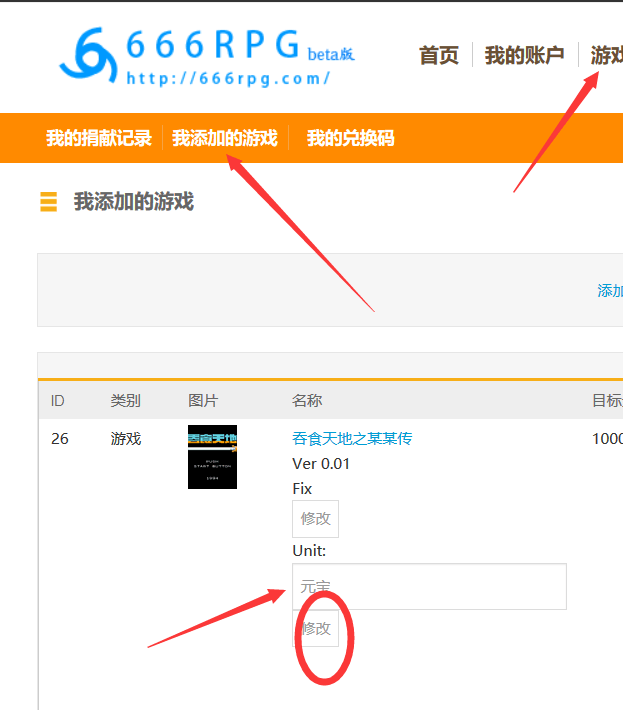Select the Fix label text

click(x=302, y=489)
